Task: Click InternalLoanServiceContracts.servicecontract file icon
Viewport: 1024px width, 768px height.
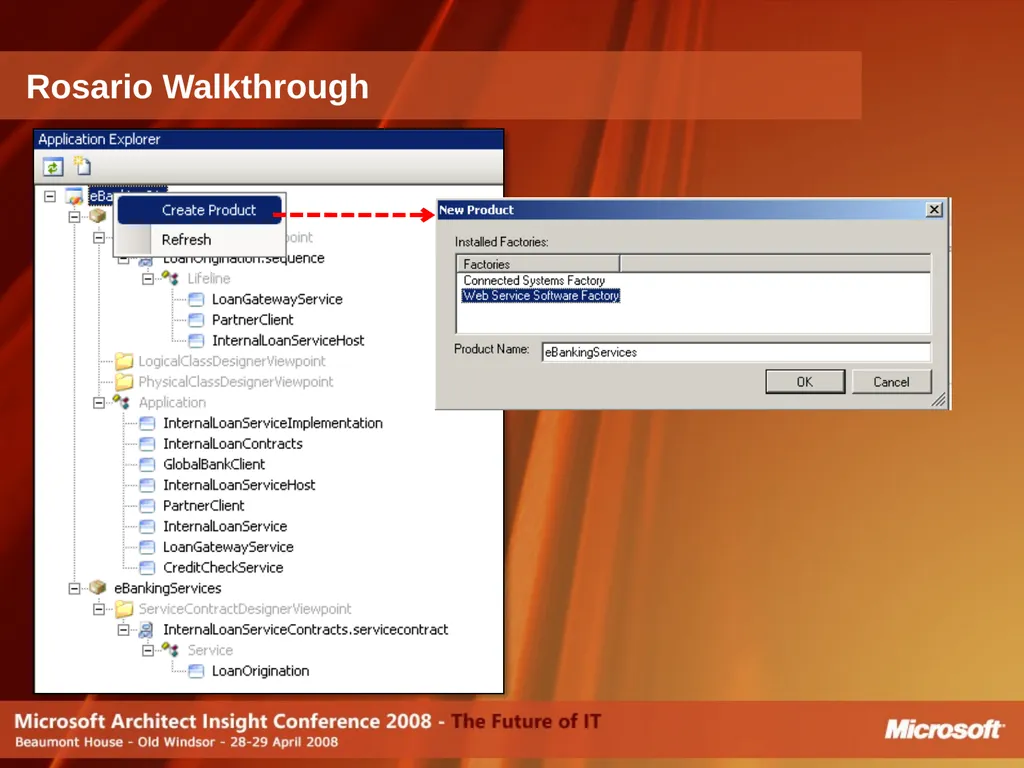Action: pos(146,630)
